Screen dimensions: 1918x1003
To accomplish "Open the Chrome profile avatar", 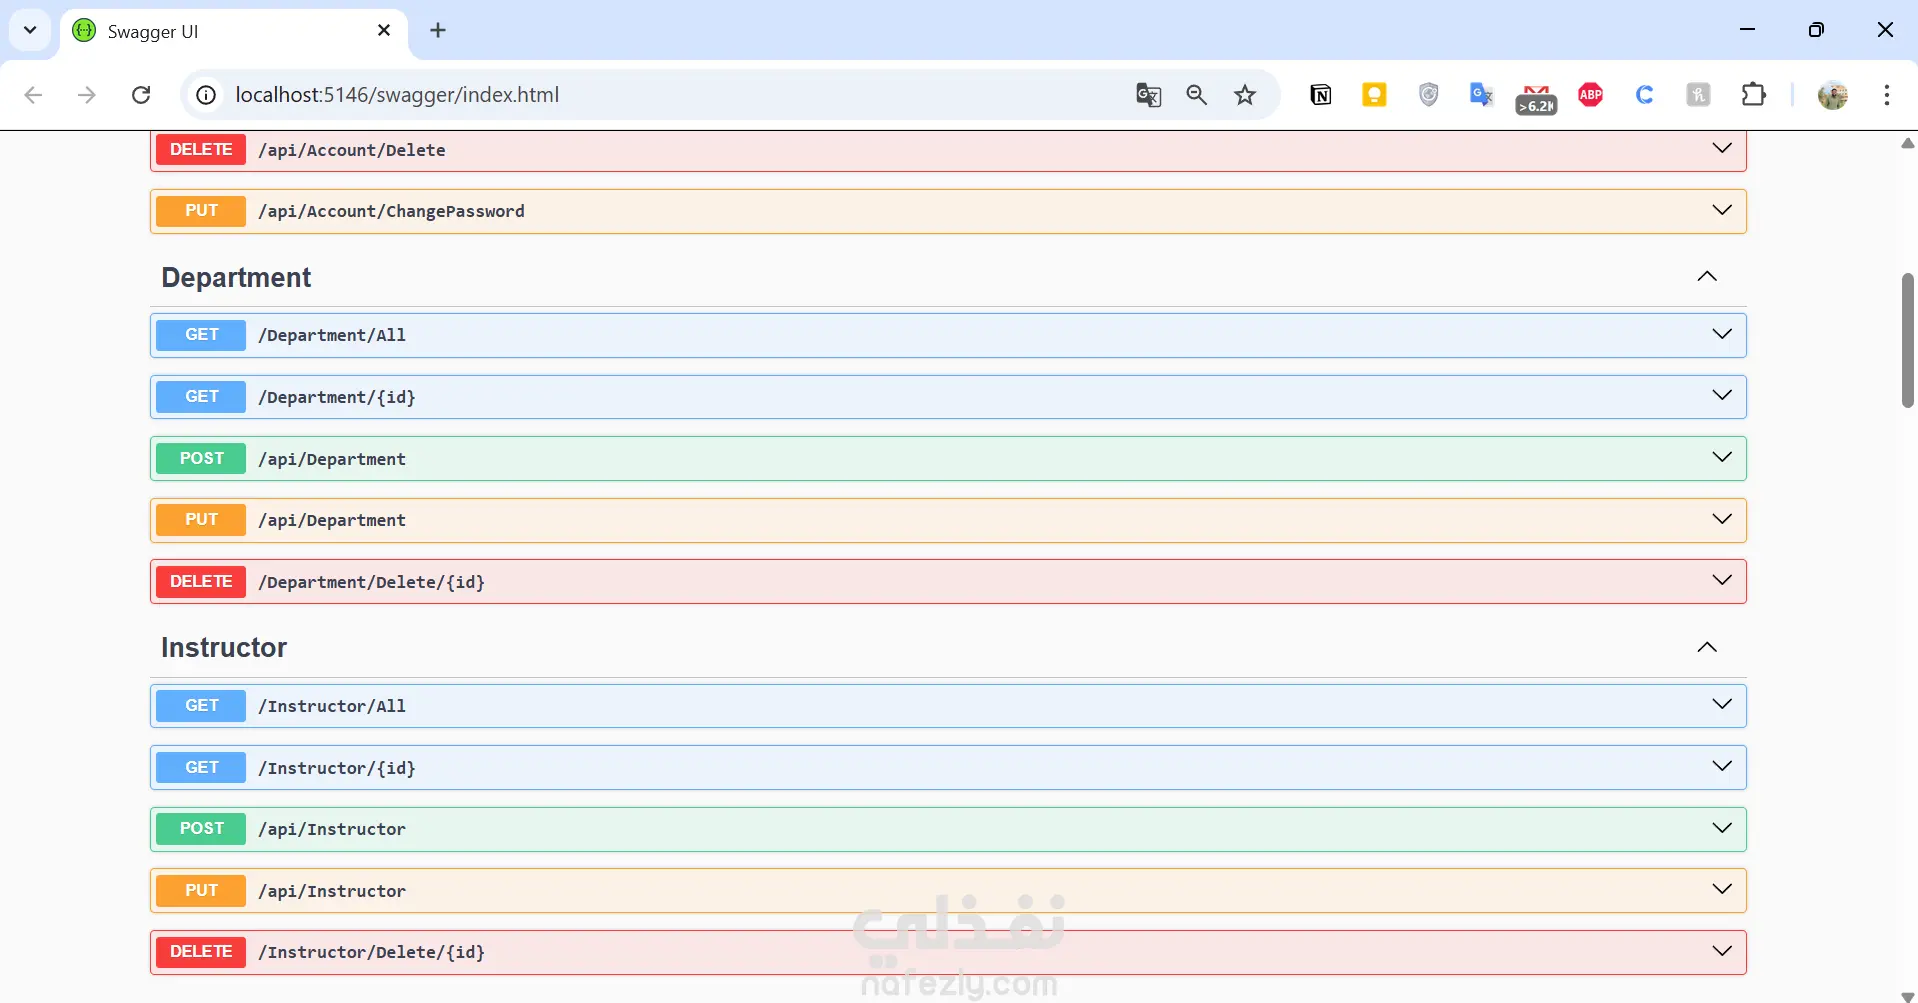I will coord(1833,95).
